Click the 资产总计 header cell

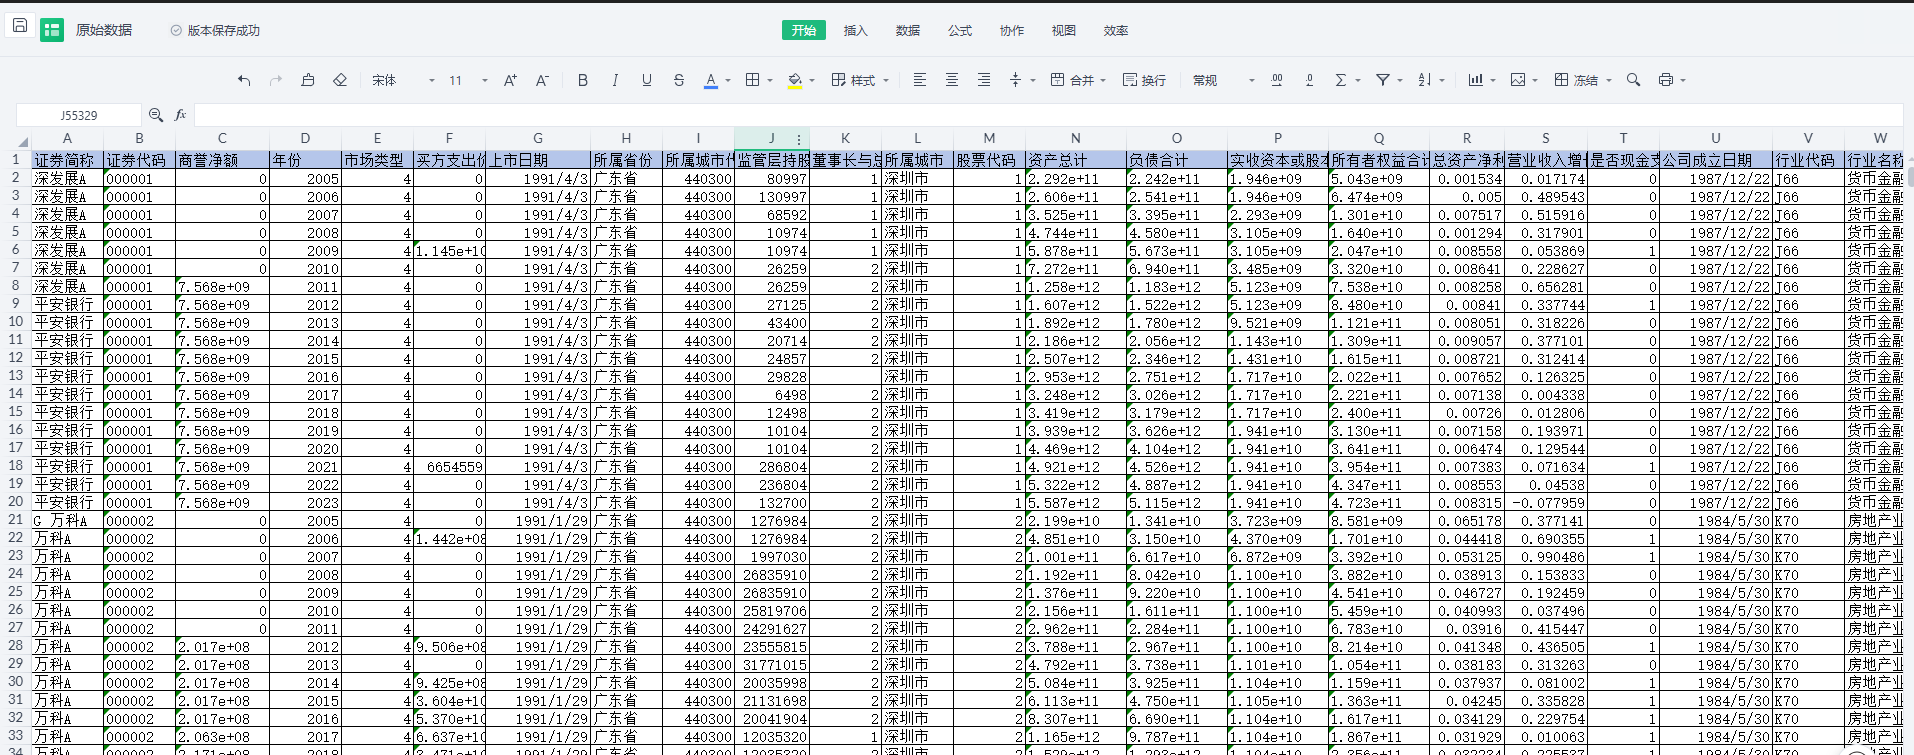1076,160
